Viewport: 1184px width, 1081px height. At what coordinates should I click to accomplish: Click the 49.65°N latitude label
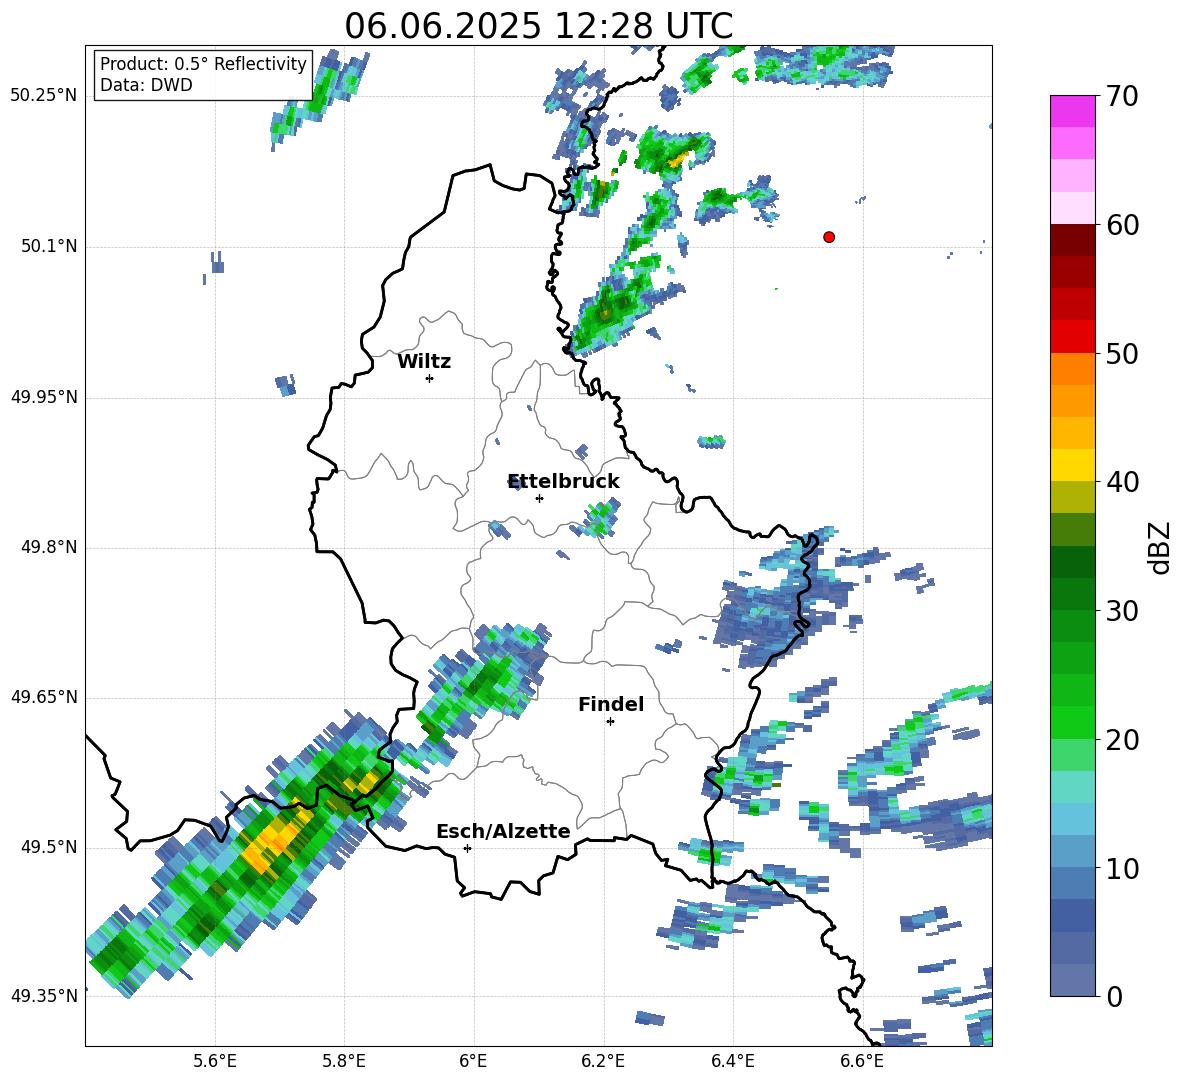(x=44, y=697)
